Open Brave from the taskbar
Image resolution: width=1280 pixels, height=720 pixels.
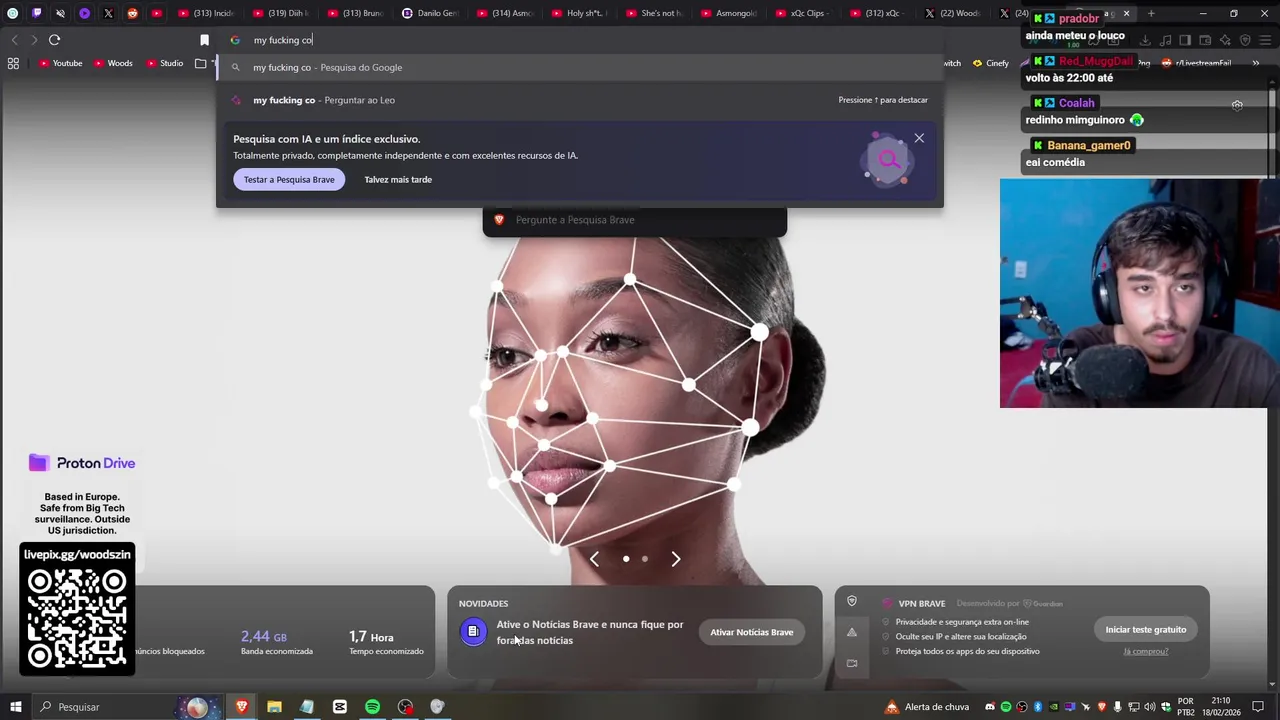[x=241, y=707]
